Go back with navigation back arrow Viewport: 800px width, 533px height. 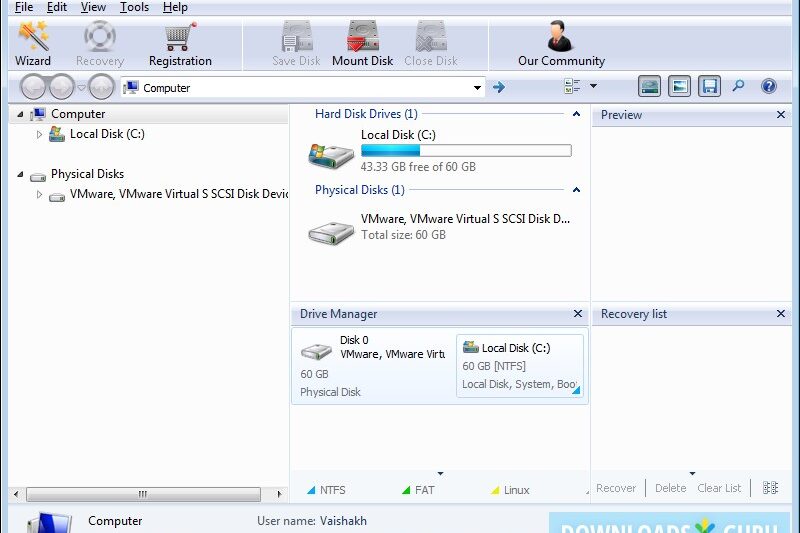click(34, 87)
